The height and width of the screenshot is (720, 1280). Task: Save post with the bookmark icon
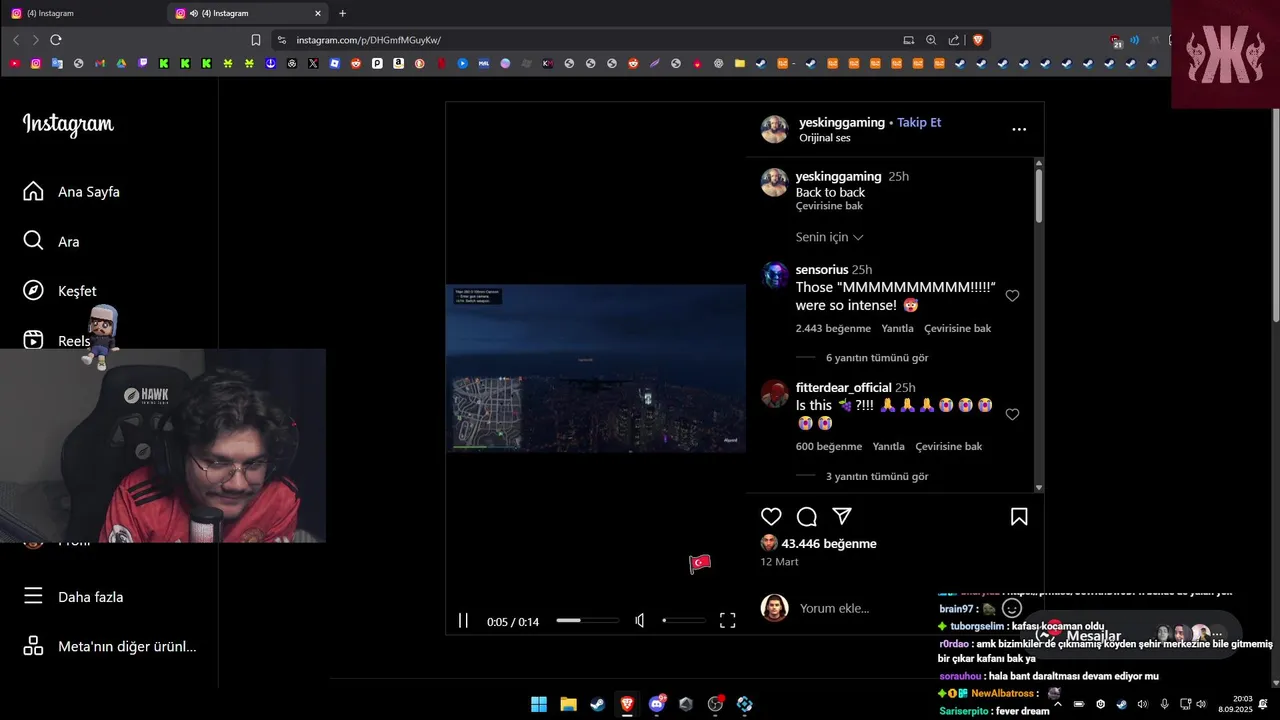[1019, 516]
